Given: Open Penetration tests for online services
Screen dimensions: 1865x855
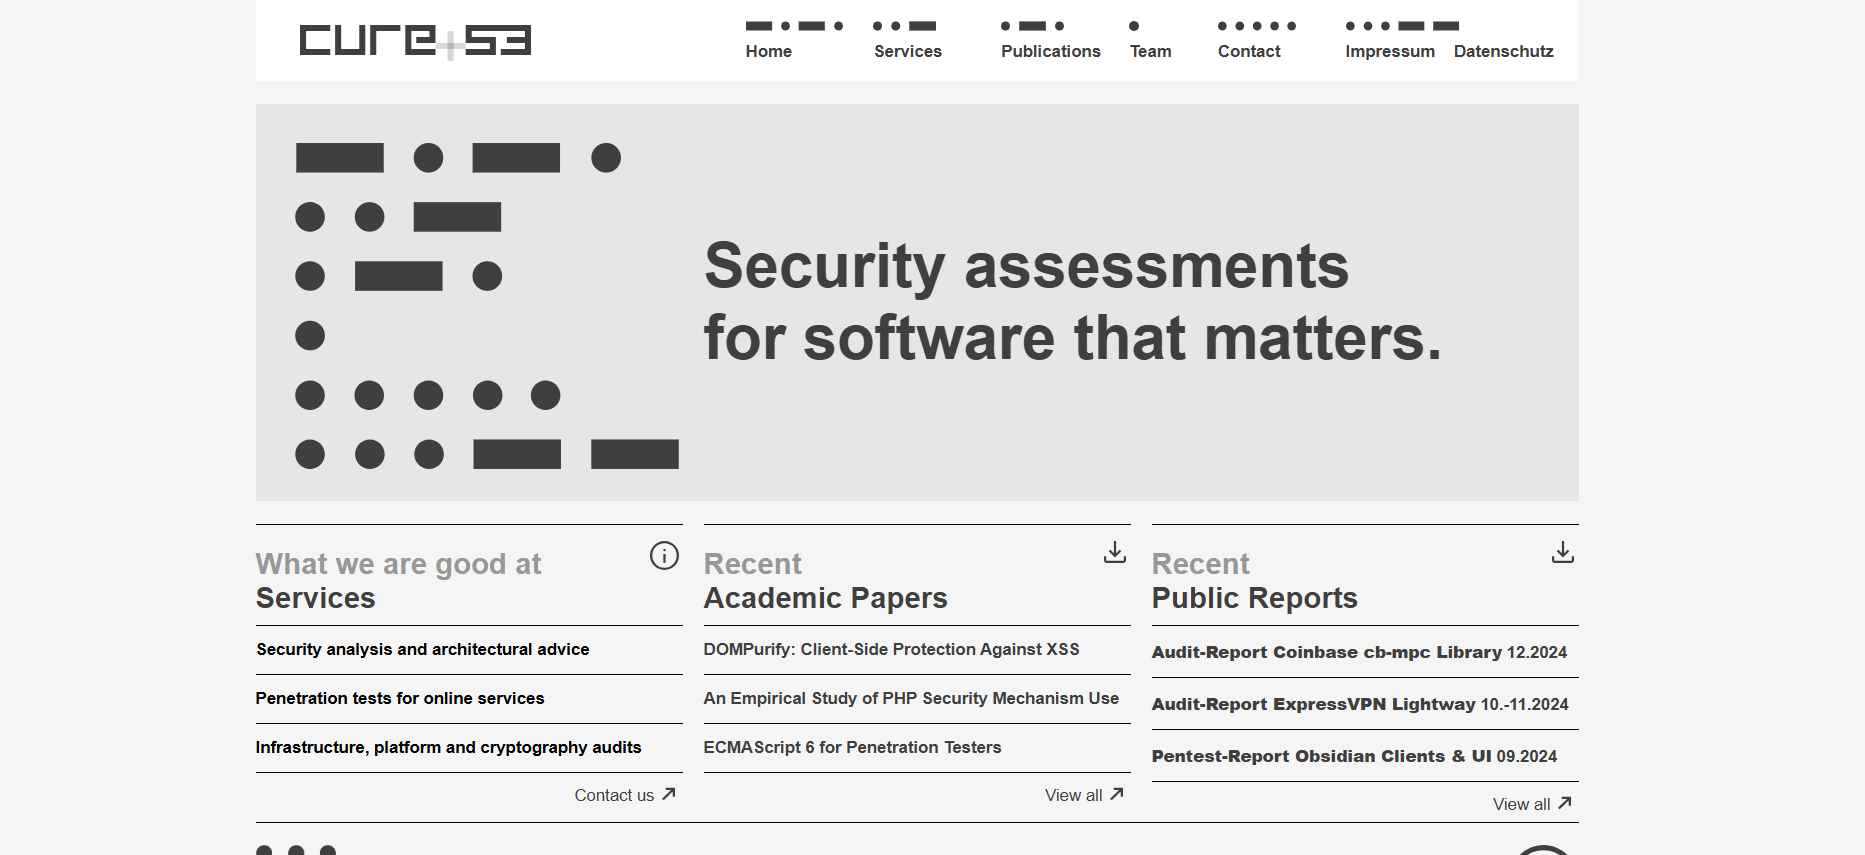Looking at the screenshot, I should coord(400,698).
